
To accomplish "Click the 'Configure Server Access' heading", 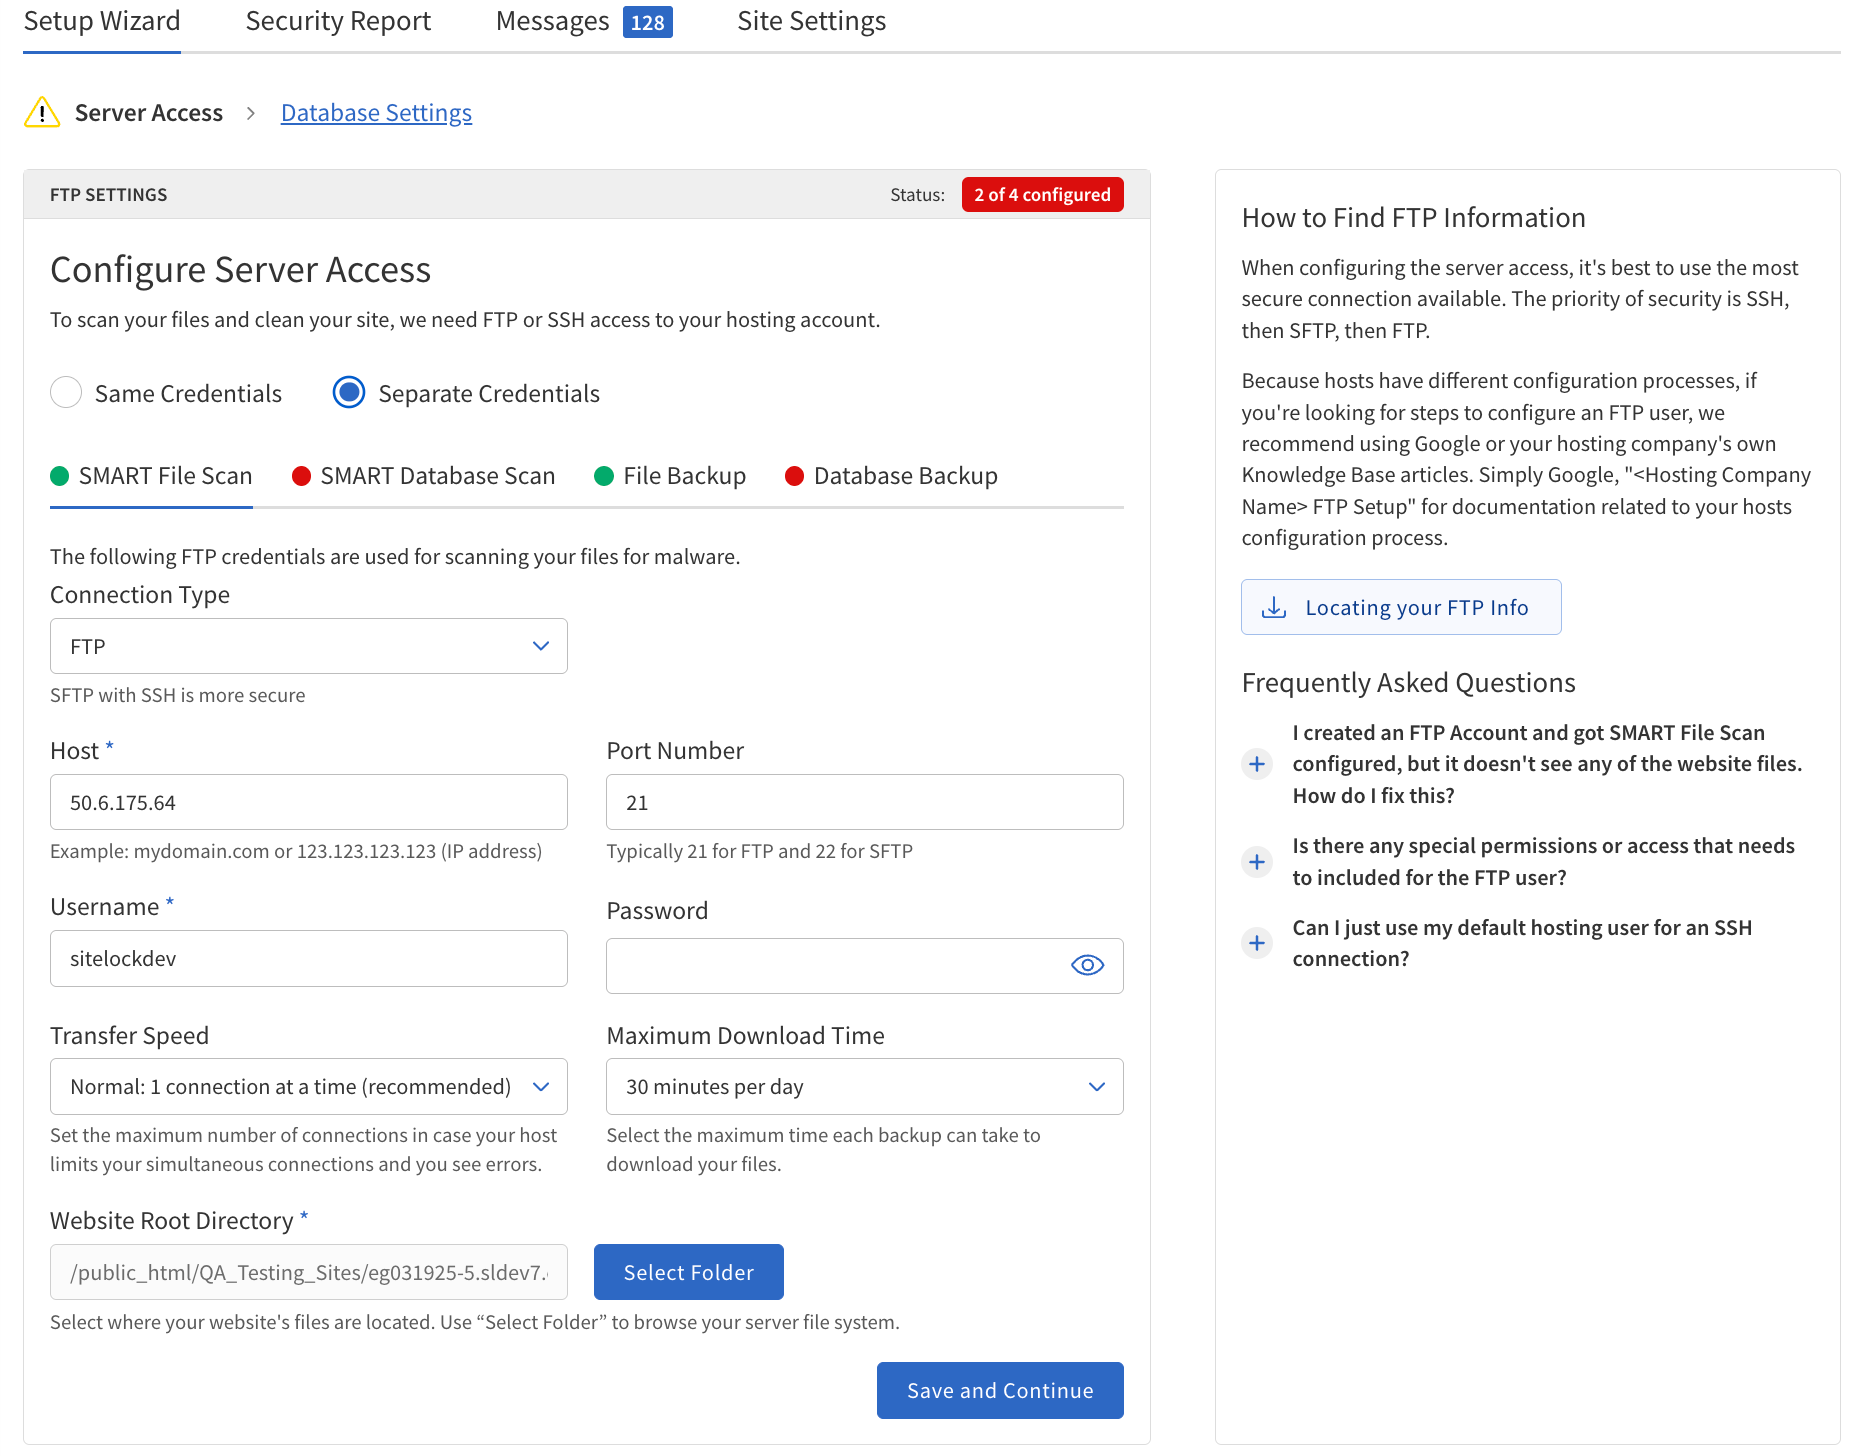I will click(x=240, y=270).
